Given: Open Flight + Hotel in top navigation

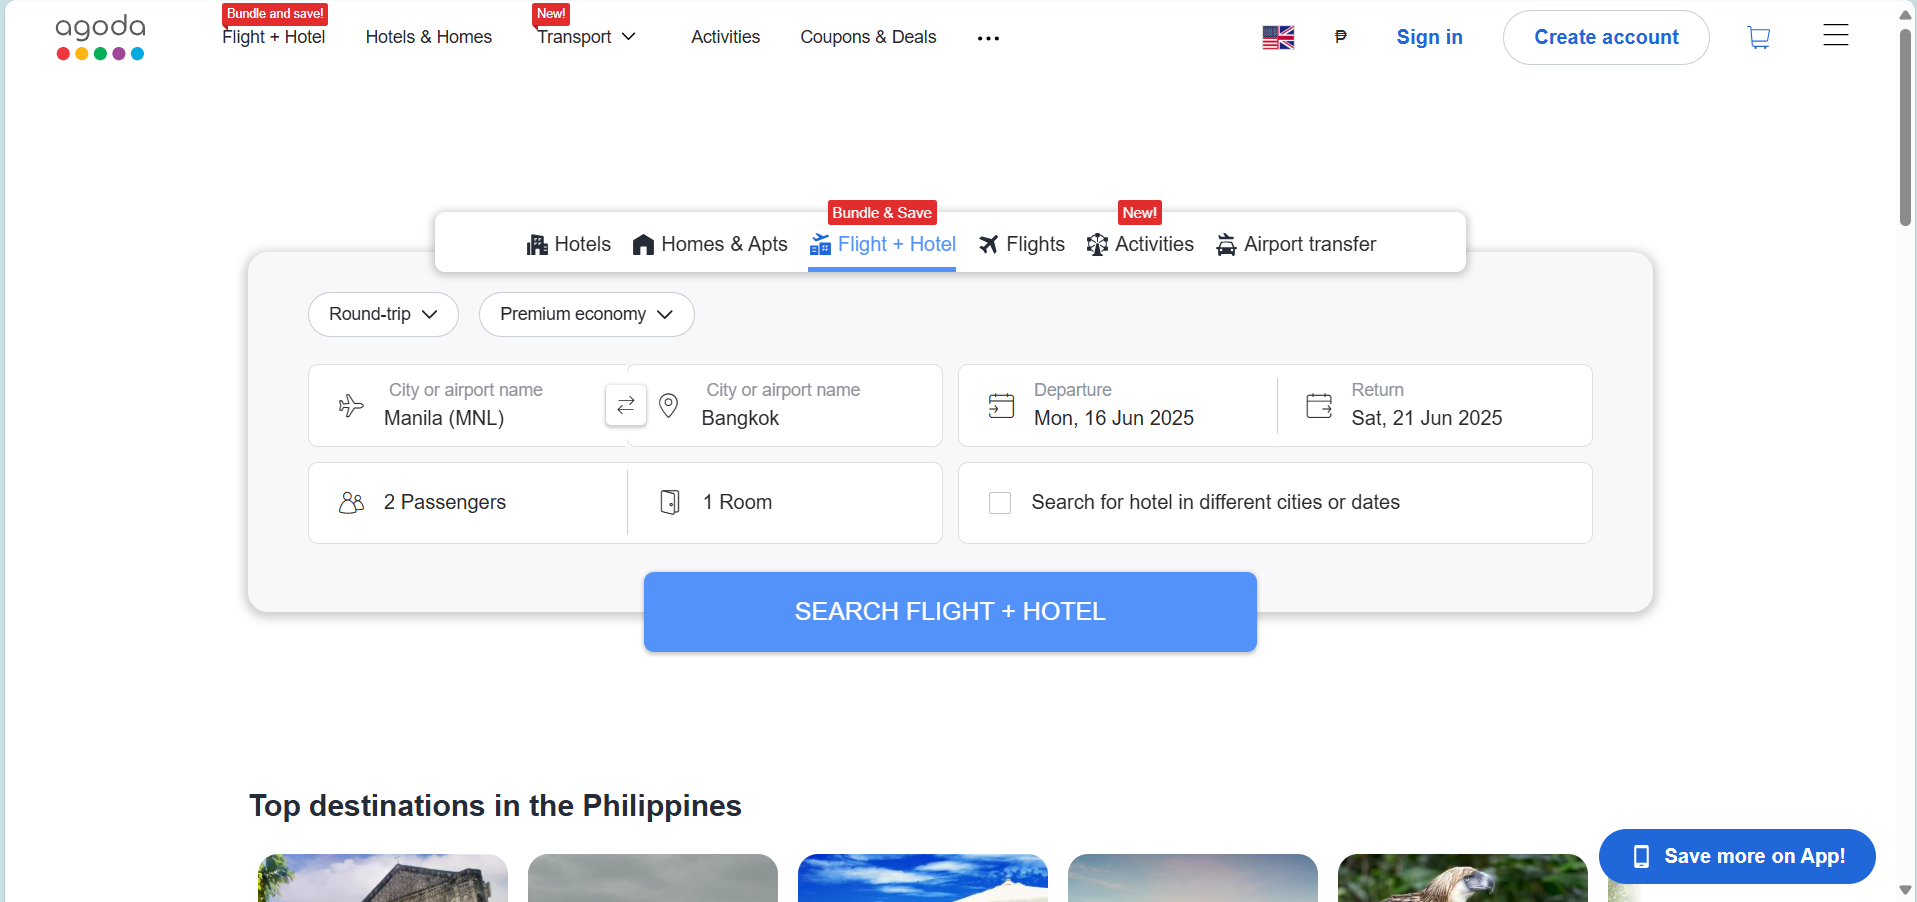Looking at the screenshot, I should point(273,37).
